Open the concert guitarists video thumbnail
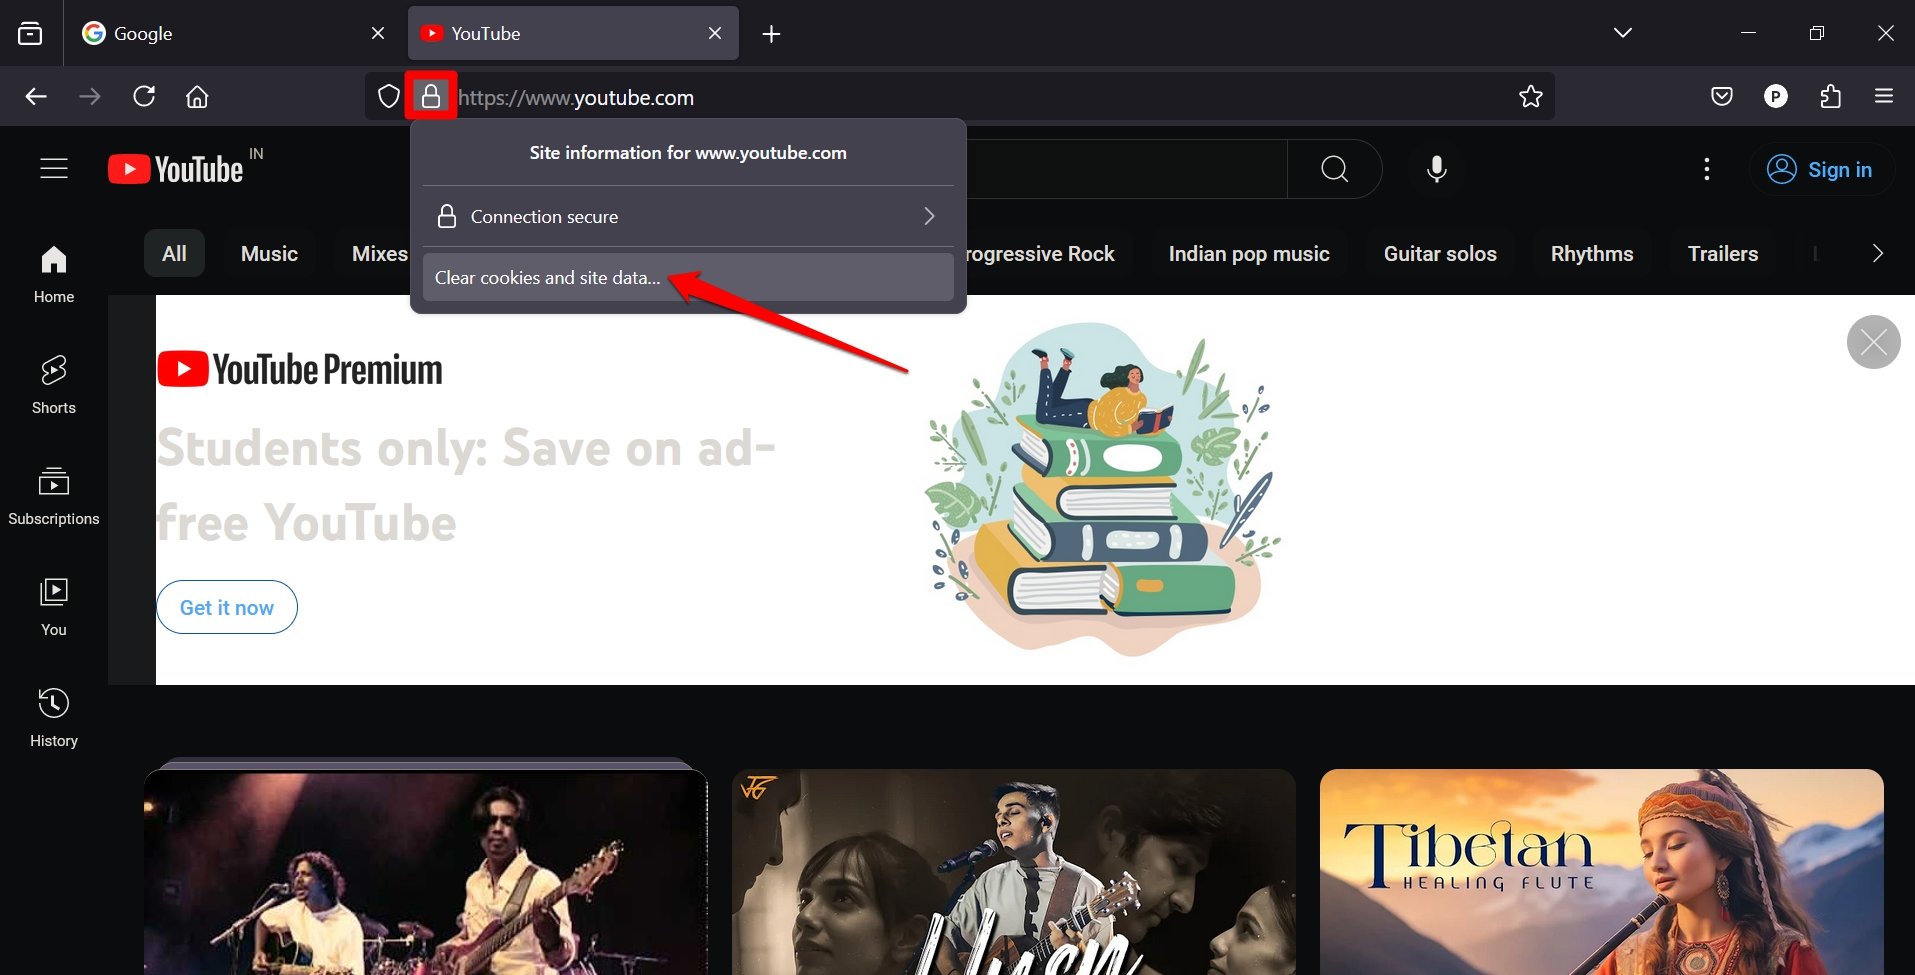Screen dimensions: 1915x975 425,872
